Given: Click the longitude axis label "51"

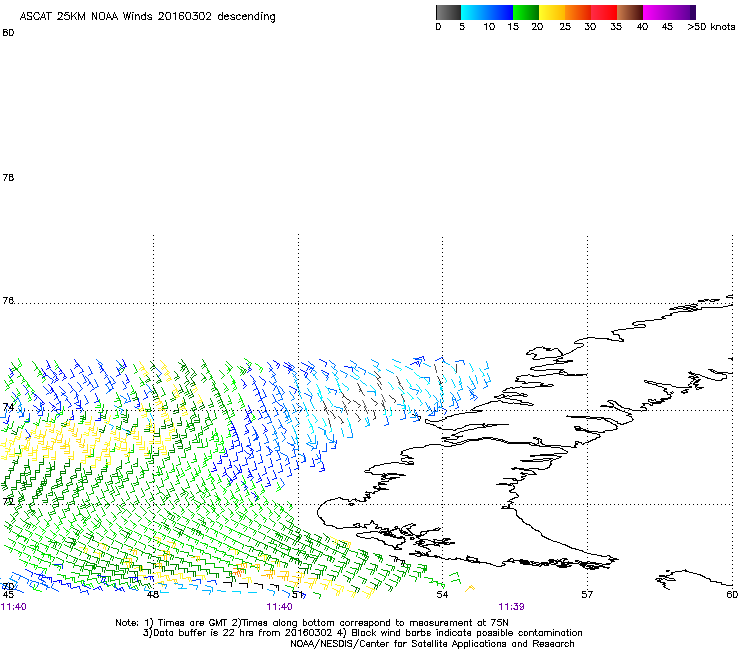Looking at the screenshot, I should [297, 595].
